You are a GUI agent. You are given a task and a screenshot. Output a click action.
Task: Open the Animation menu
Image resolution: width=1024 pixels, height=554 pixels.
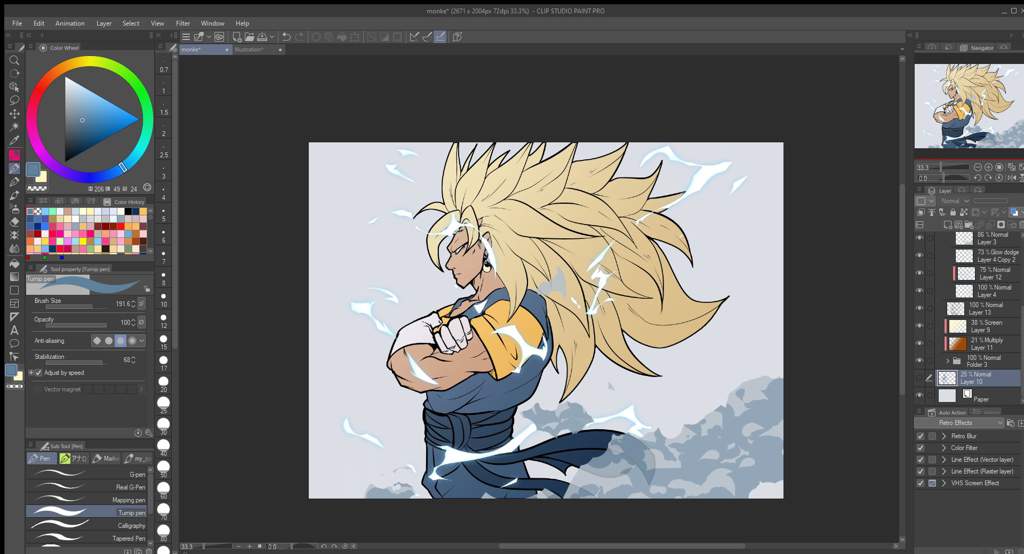(70, 23)
